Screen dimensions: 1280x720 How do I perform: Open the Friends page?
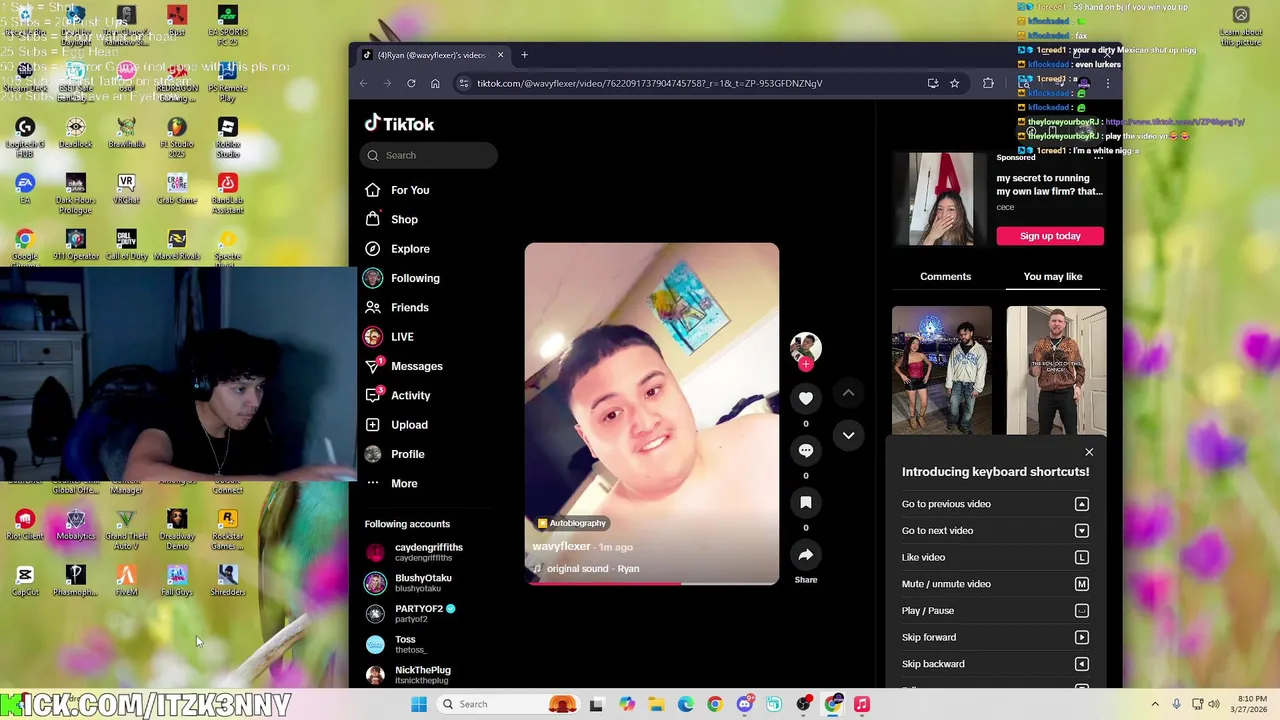(x=397, y=308)
